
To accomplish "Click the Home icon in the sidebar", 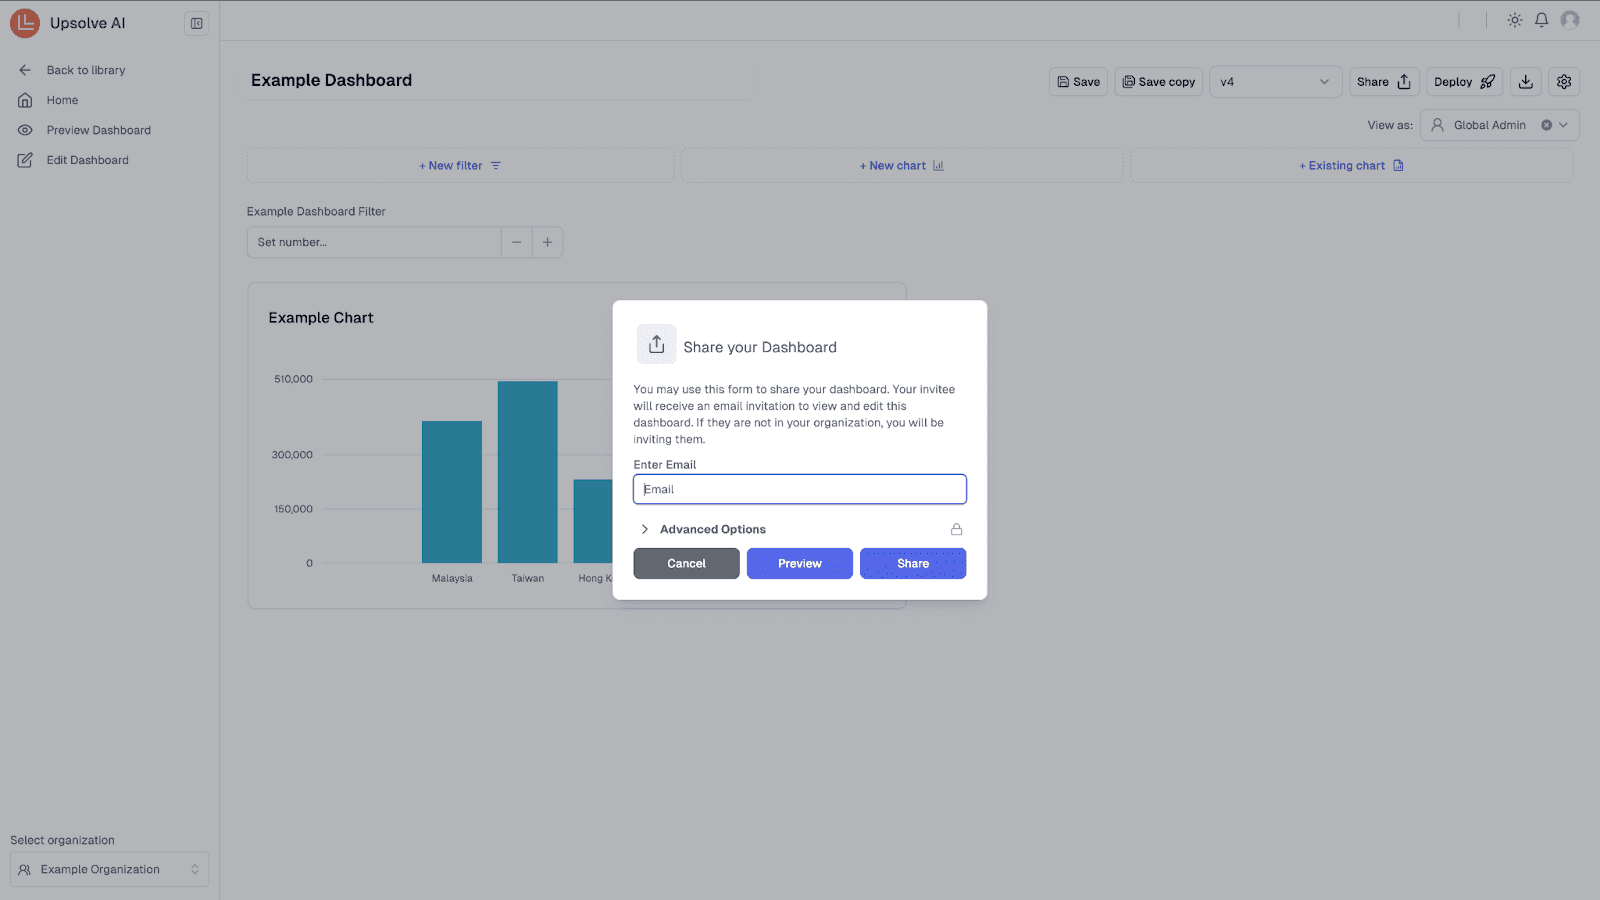I will point(25,100).
